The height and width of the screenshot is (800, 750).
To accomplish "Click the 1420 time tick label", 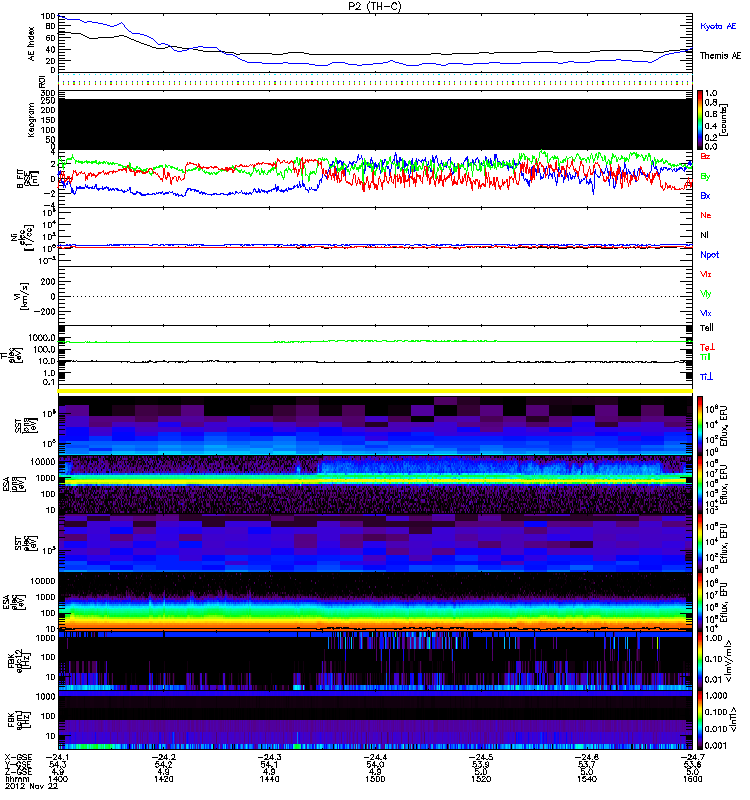I will coord(163,779).
